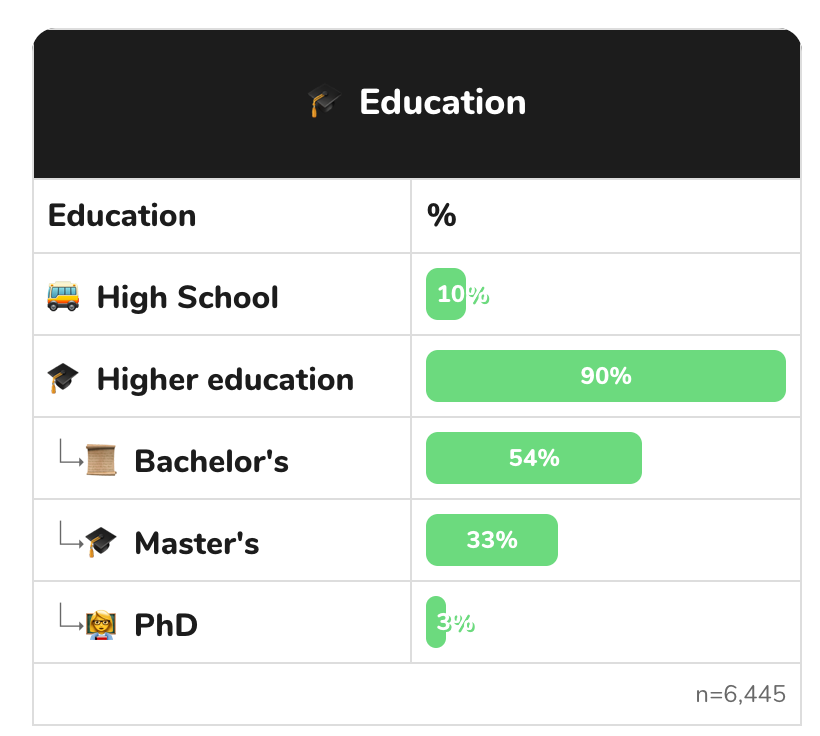Screen dimensions: 820x736
Task: Click the n=6,445 sample size text
Action: (741, 694)
